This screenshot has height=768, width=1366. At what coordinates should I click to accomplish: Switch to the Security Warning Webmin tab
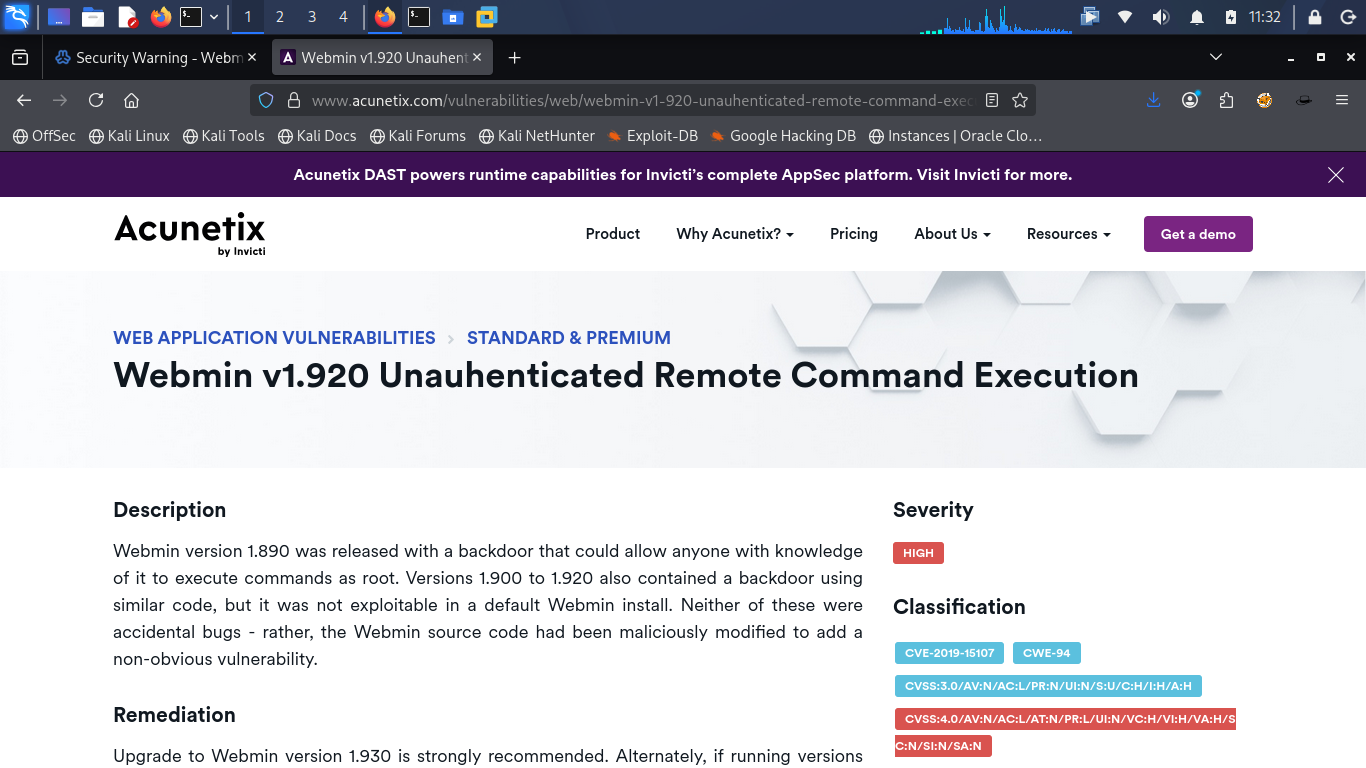149,58
